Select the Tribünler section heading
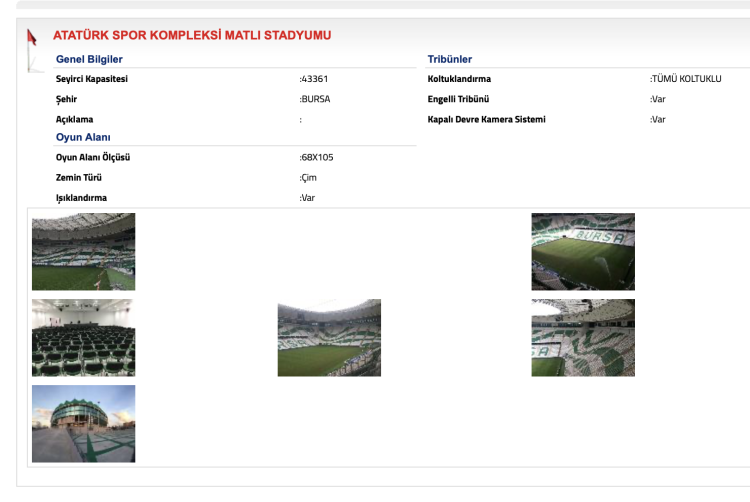750x502 pixels. coord(450,60)
